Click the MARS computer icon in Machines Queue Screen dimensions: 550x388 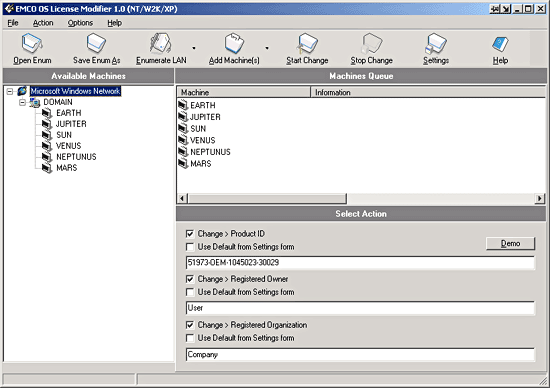[183, 163]
